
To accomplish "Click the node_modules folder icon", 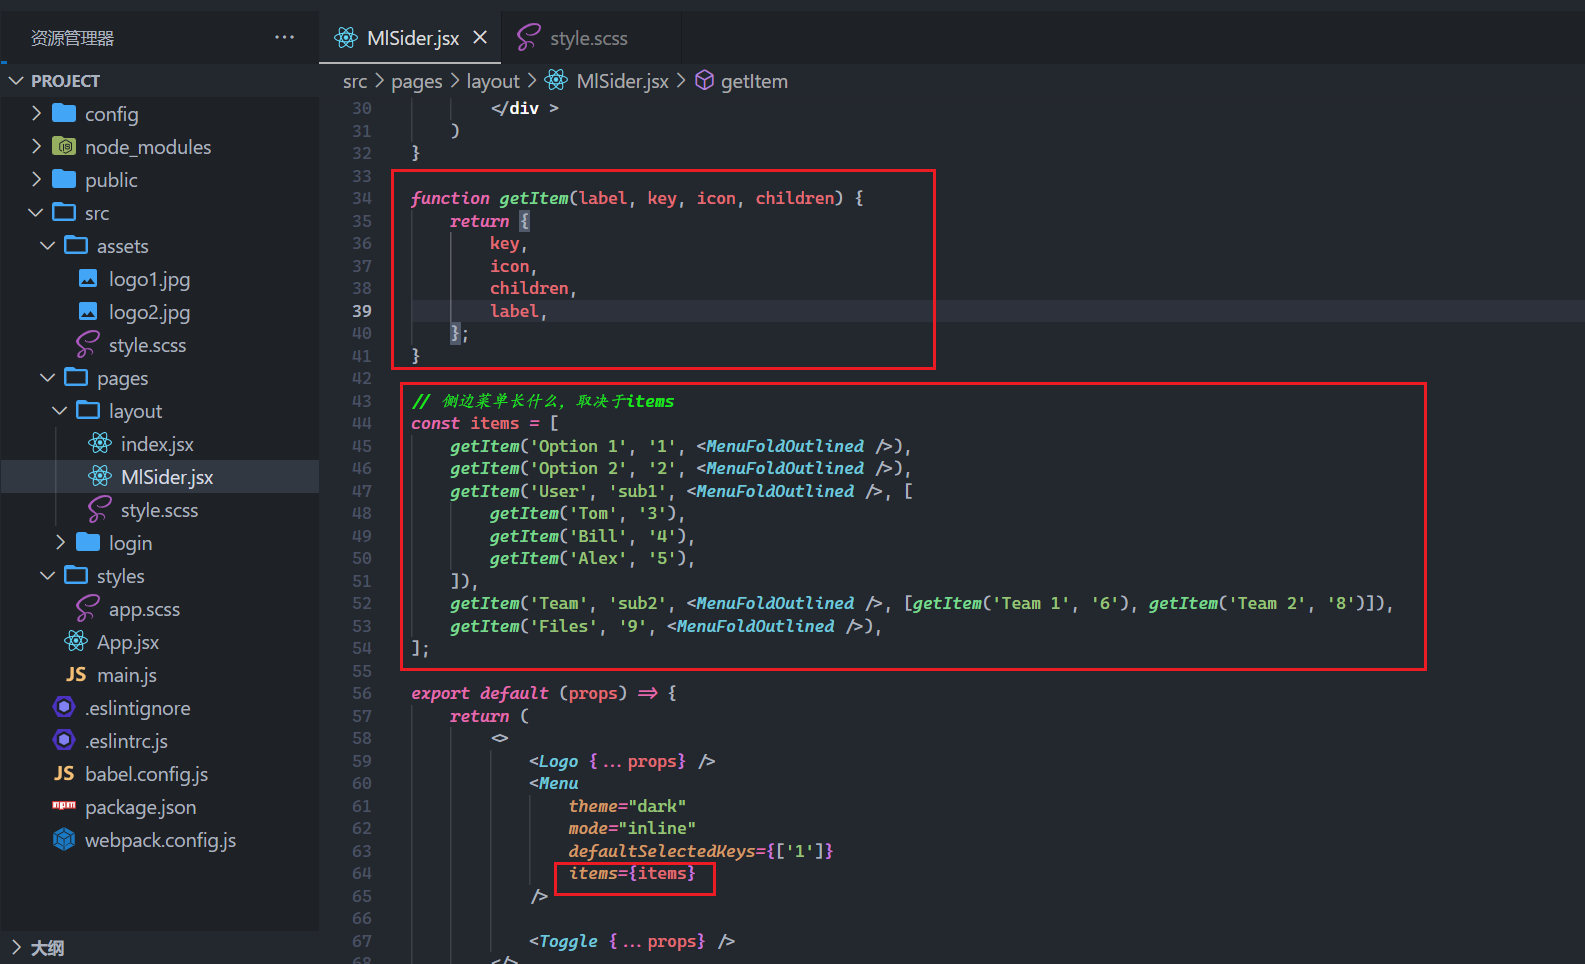I will pos(64,146).
